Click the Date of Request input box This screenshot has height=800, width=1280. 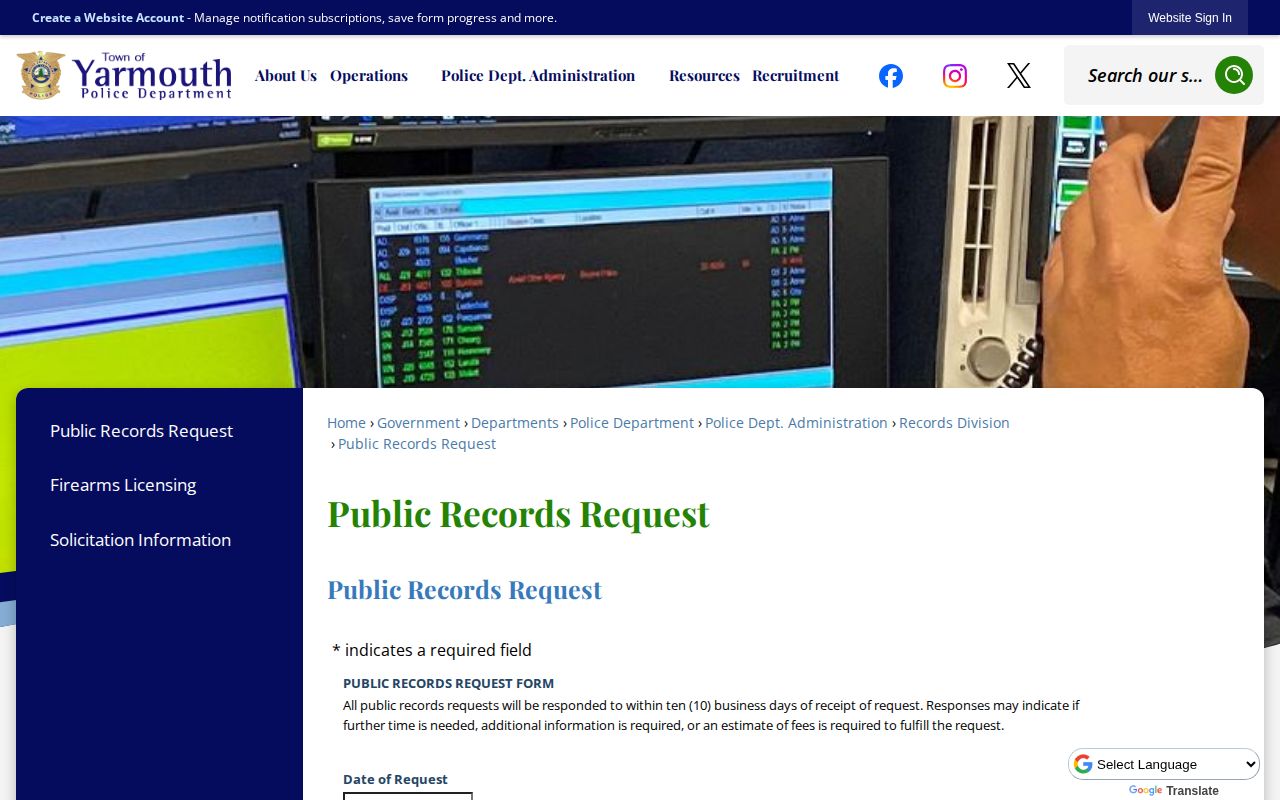coord(408,796)
